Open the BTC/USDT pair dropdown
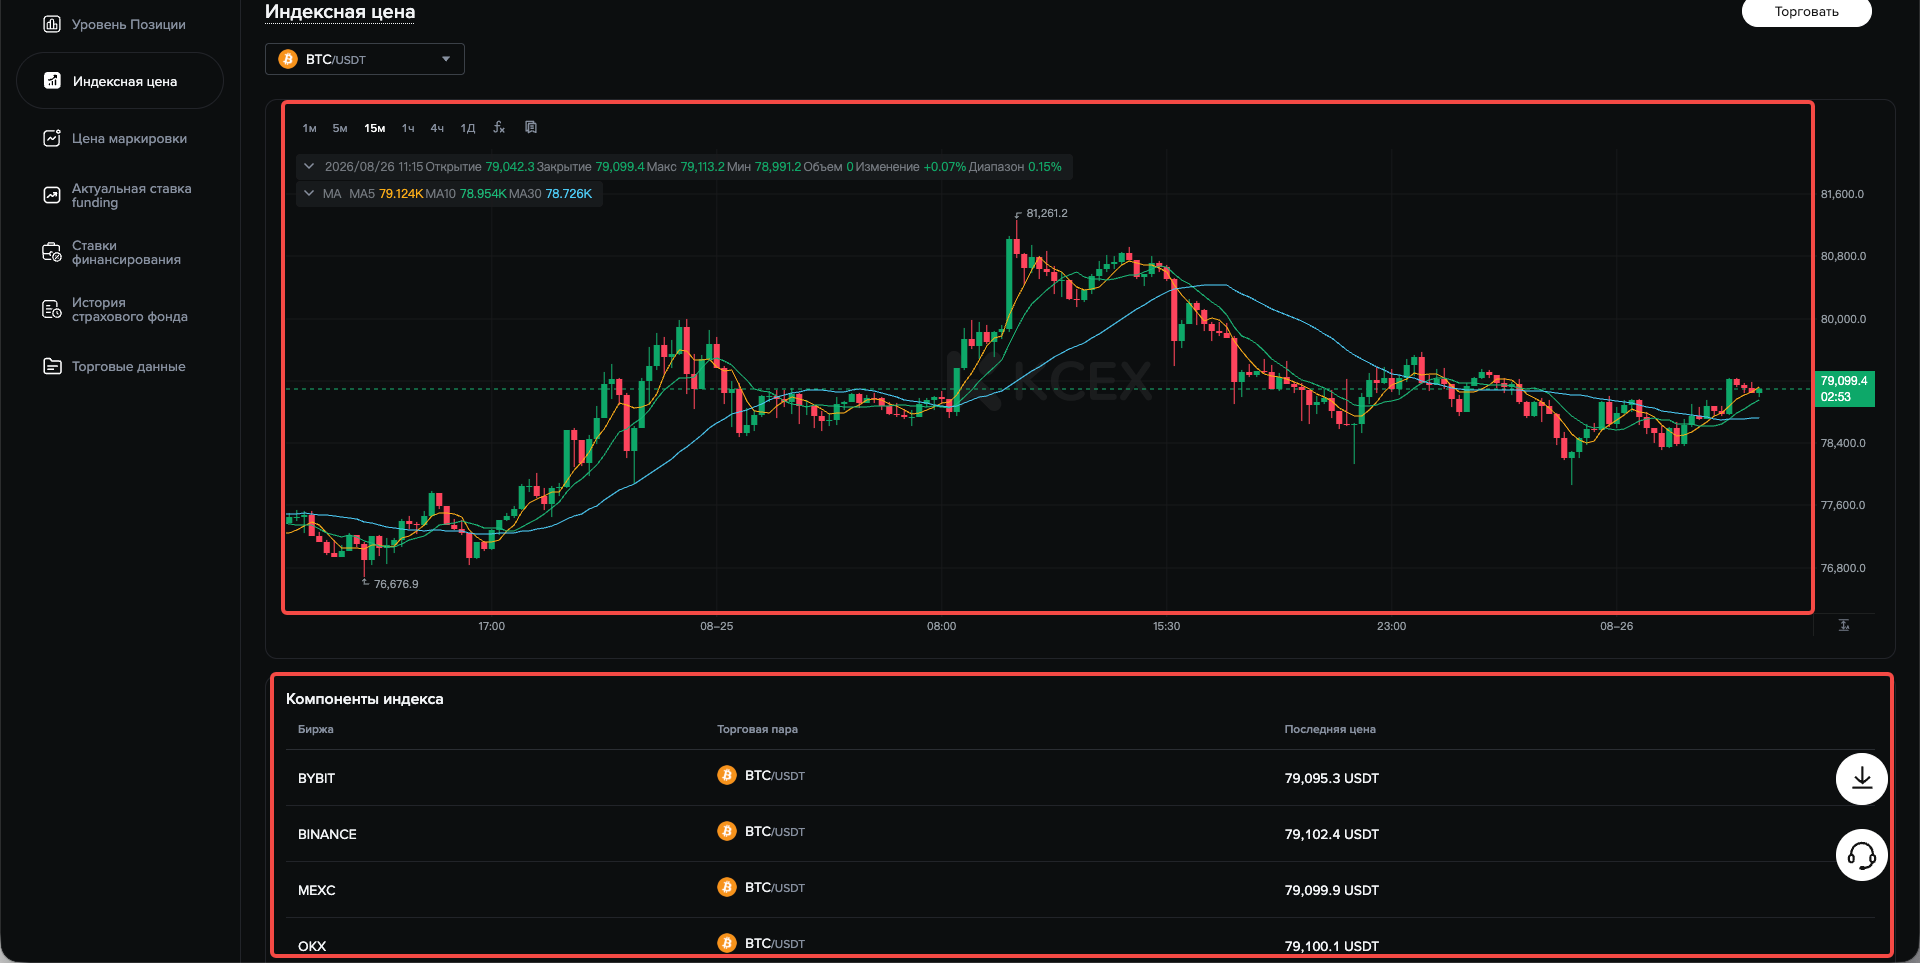Screen dimensions: 1920x963 (365, 59)
